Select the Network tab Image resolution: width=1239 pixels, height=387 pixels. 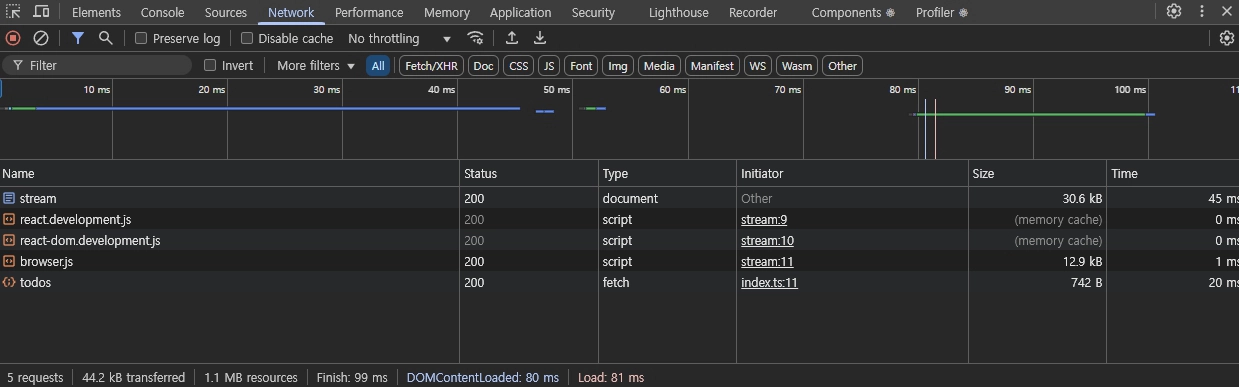(x=291, y=12)
